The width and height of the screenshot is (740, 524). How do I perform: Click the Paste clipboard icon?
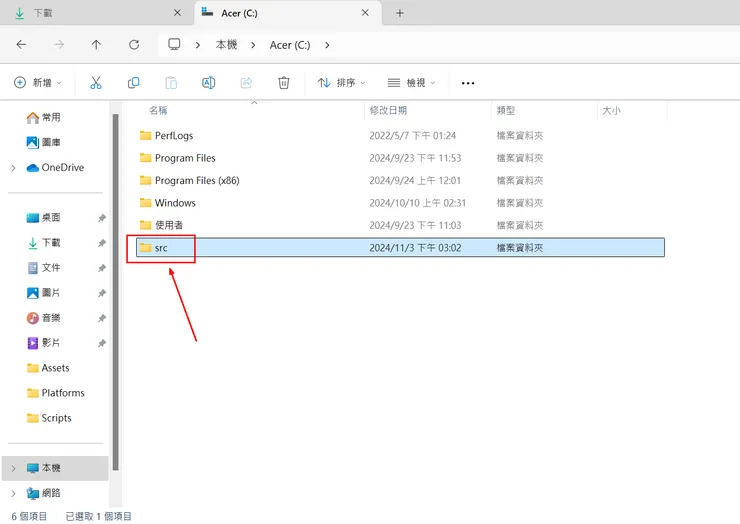tap(171, 83)
